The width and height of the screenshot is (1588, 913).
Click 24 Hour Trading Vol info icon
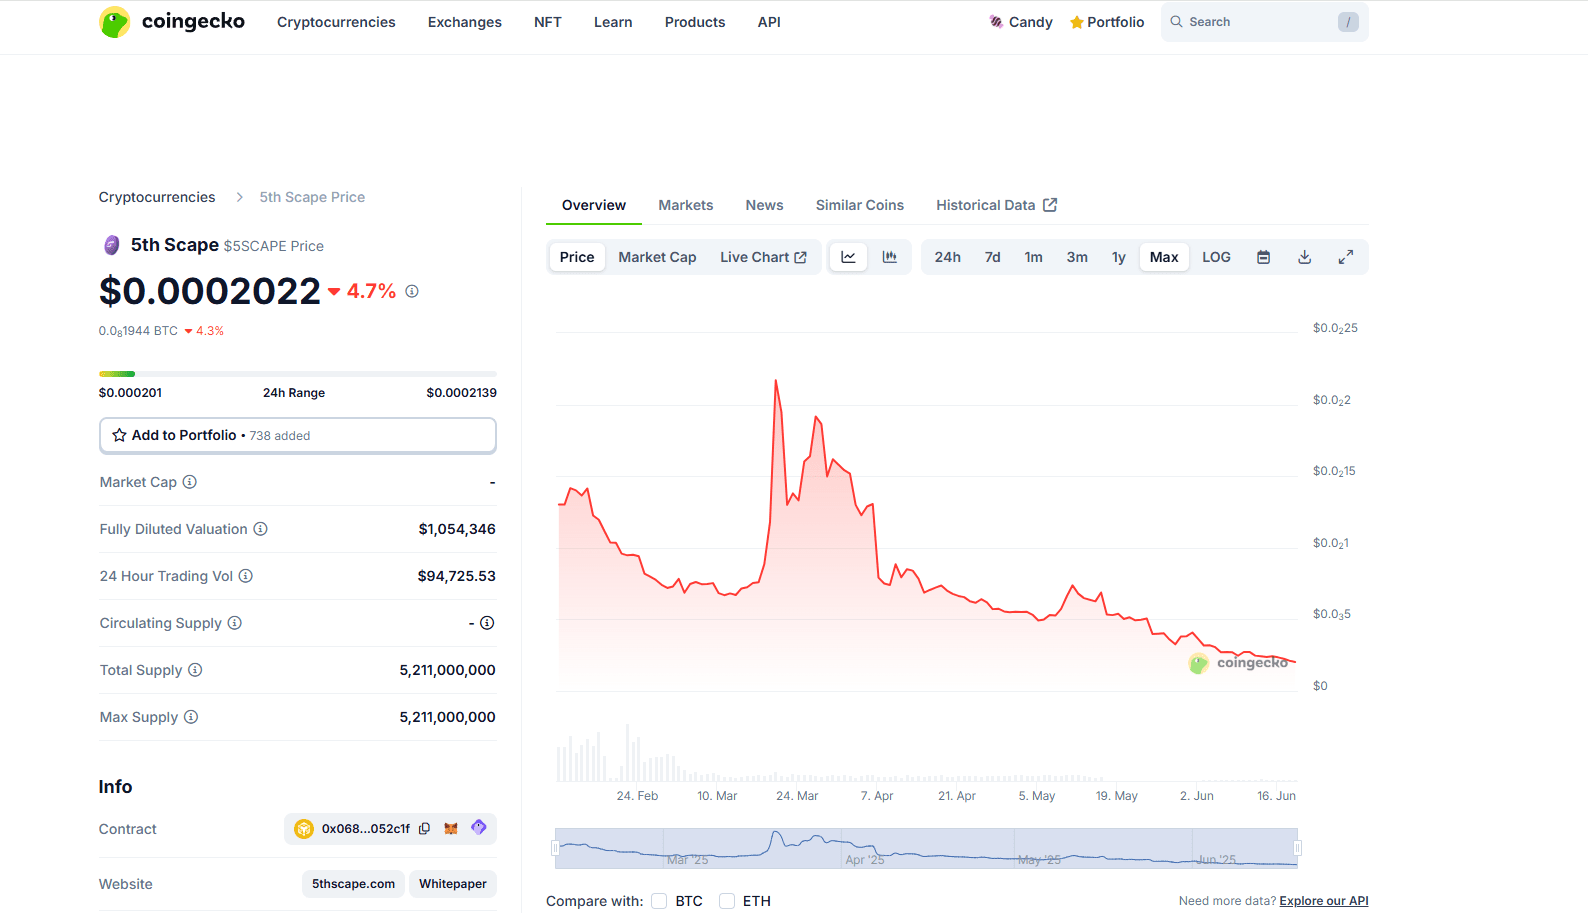point(246,576)
